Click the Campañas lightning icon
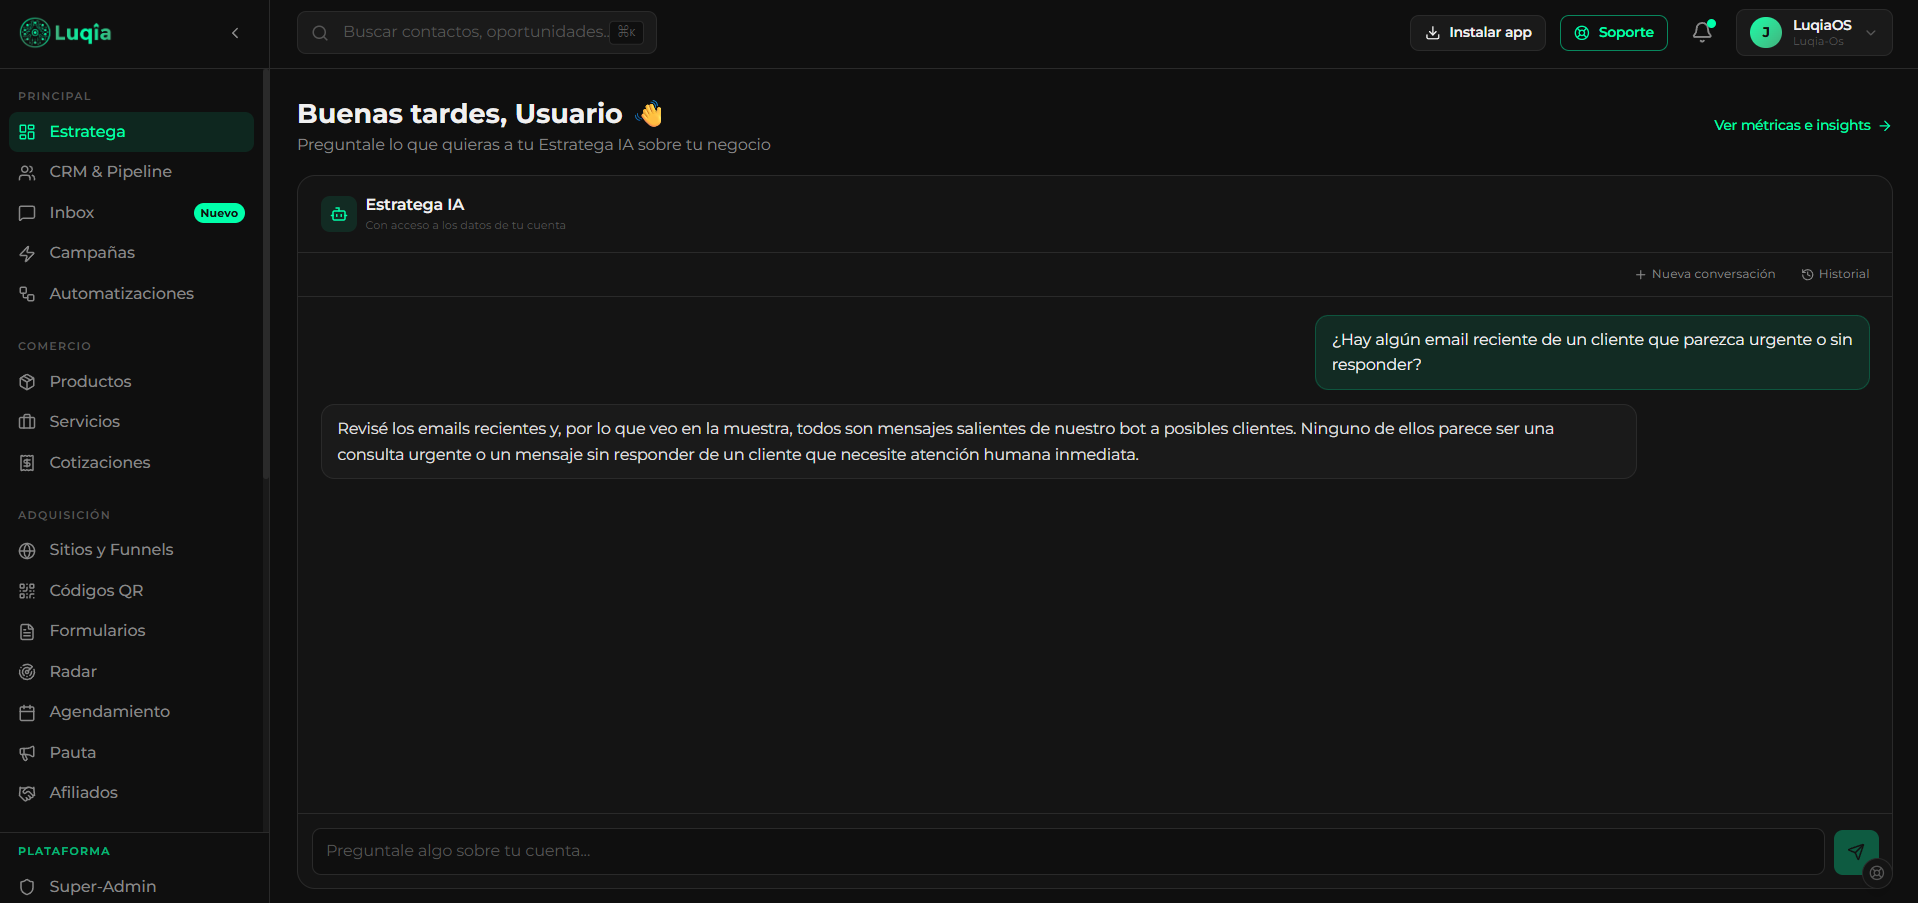 (27, 253)
